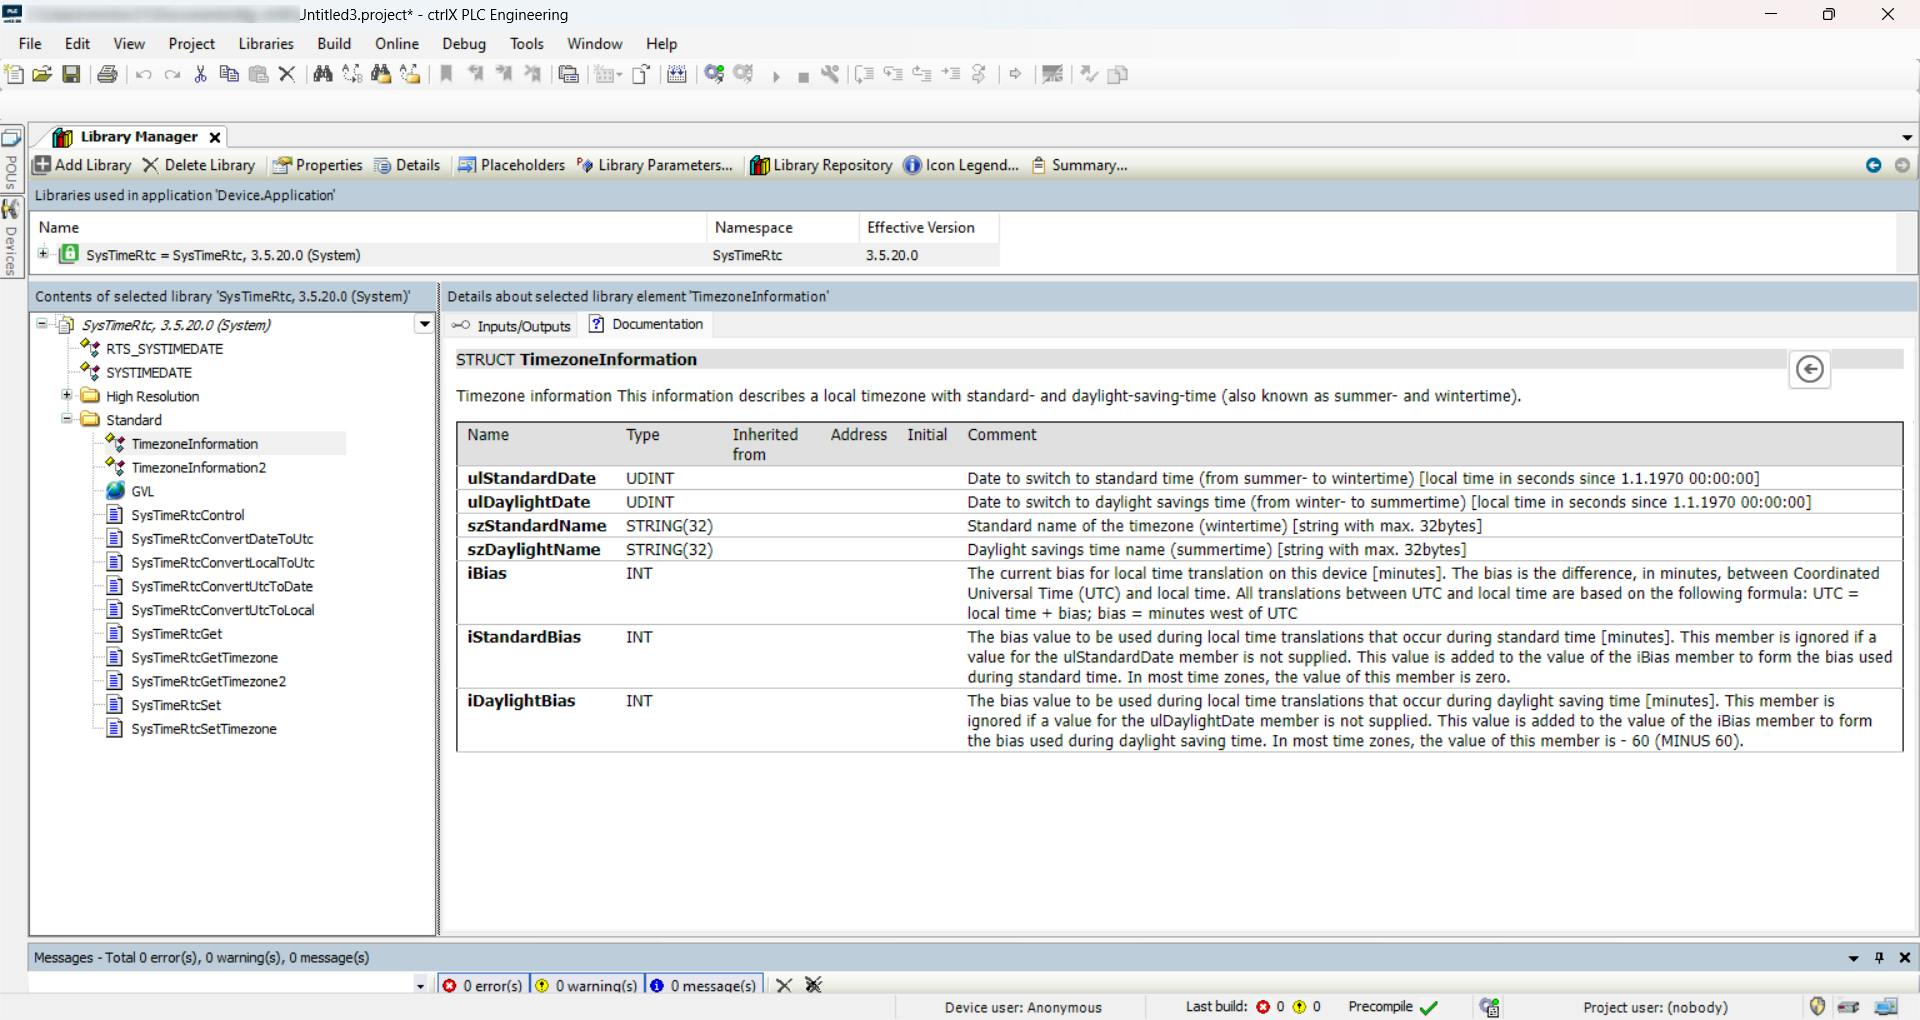Screen dimensions: 1920x1020
Task: Open Library Repository from toolbar
Action: [821, 165]
